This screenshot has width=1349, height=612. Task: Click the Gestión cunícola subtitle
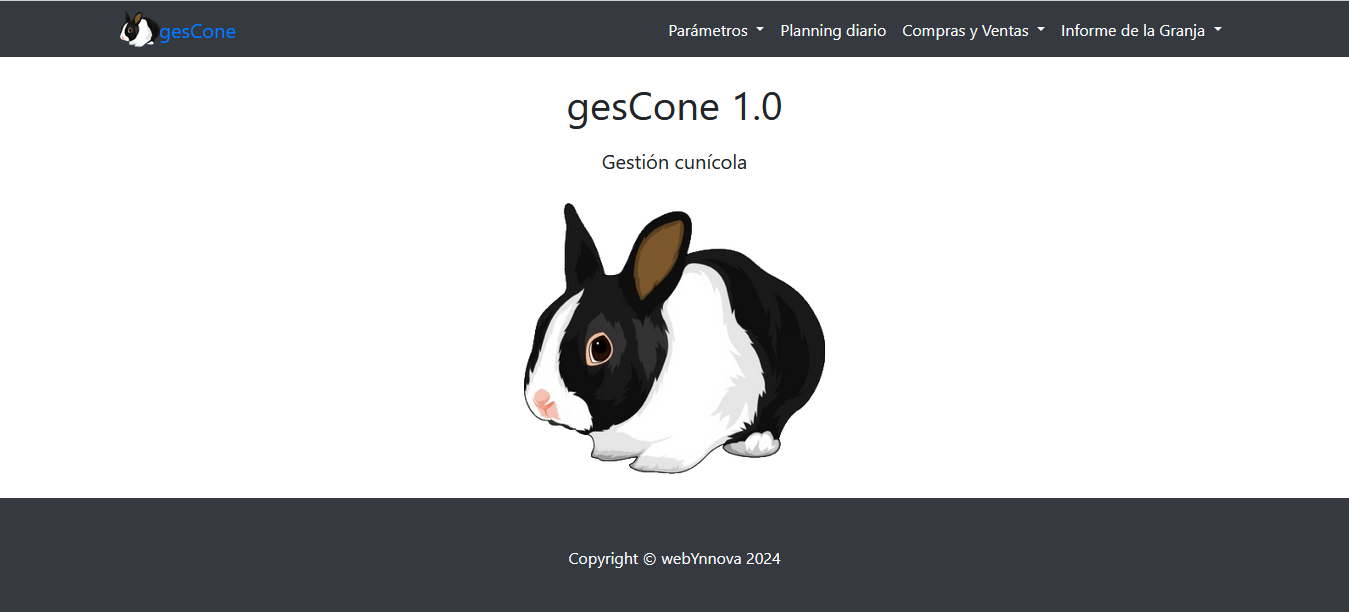click(674, 162)
